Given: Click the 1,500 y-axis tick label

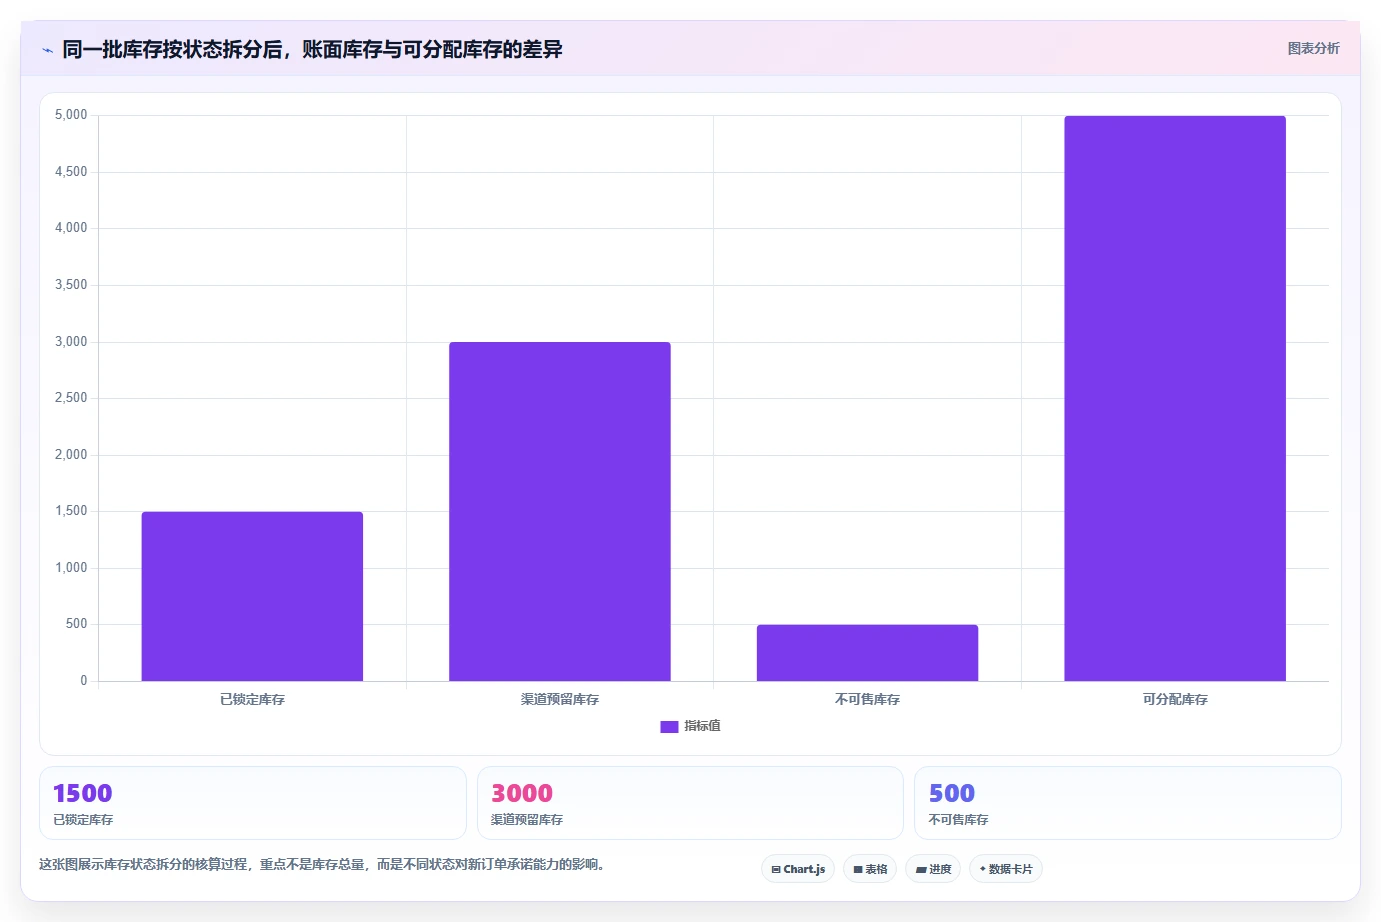Looking at the screenshot, I should pos(71,511).
